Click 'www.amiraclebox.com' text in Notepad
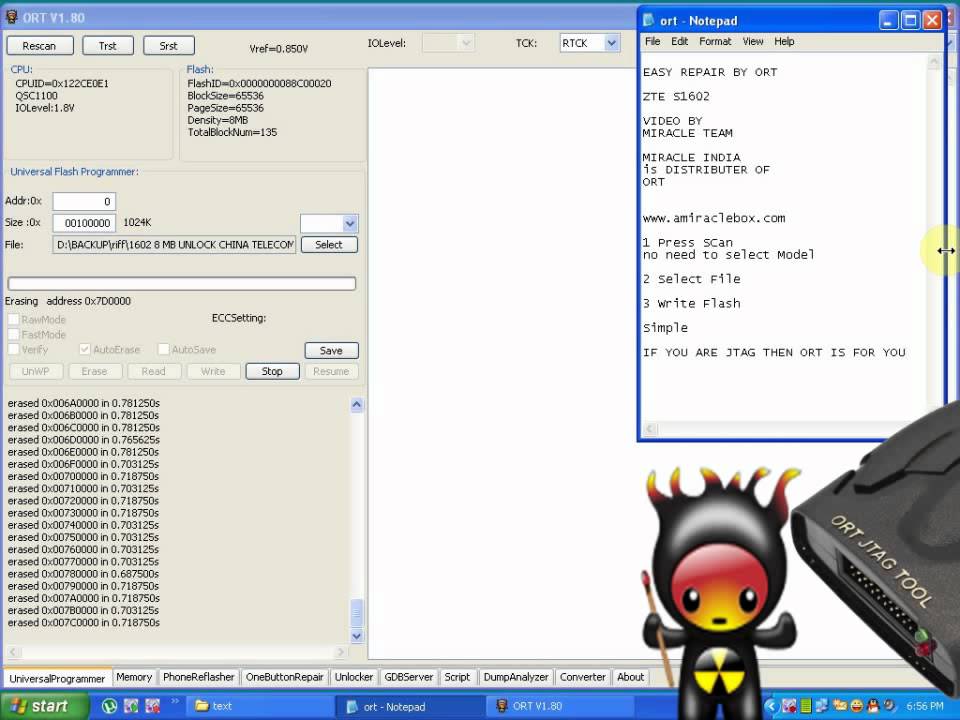Viewport: 960px width, 720px height. point(714,218)
